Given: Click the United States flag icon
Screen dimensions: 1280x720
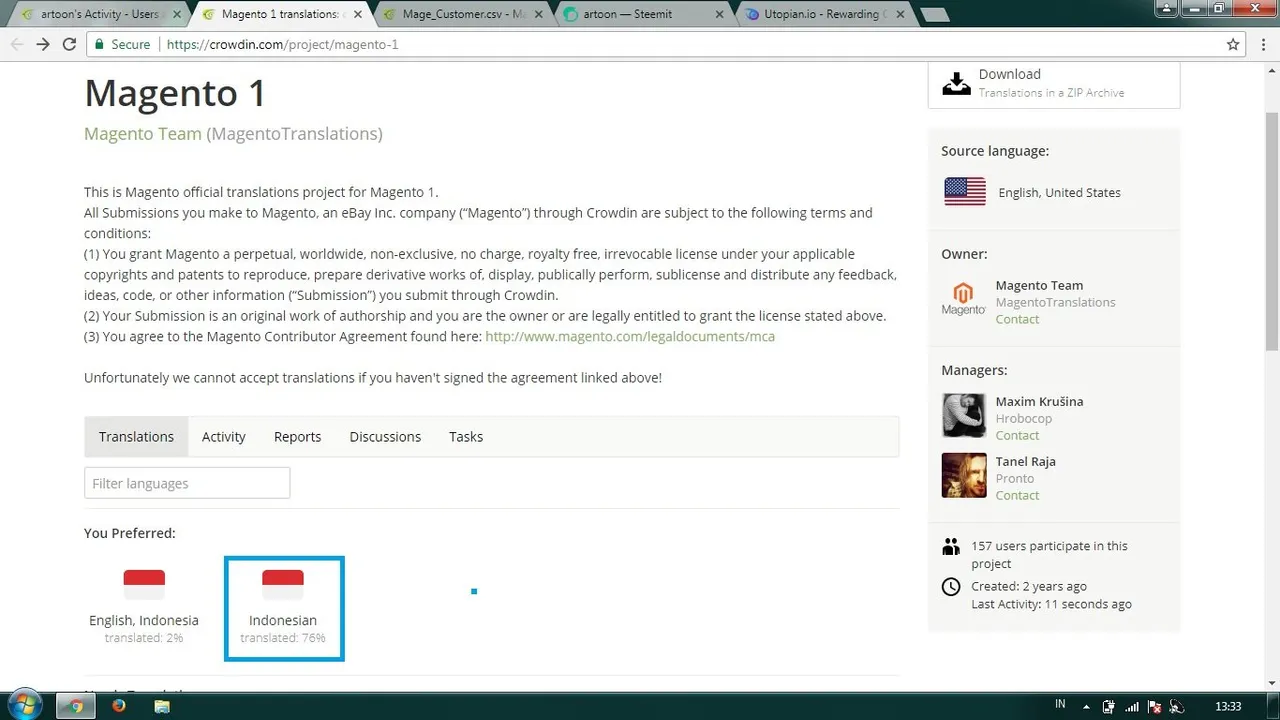Looking at the screenshot, I should tap(964, 192).
